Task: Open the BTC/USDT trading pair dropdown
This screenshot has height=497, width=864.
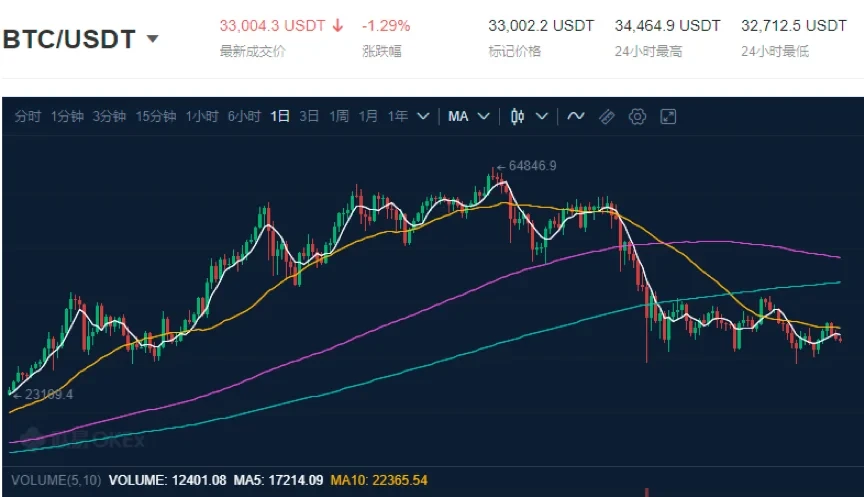Action: coord(153,39)
